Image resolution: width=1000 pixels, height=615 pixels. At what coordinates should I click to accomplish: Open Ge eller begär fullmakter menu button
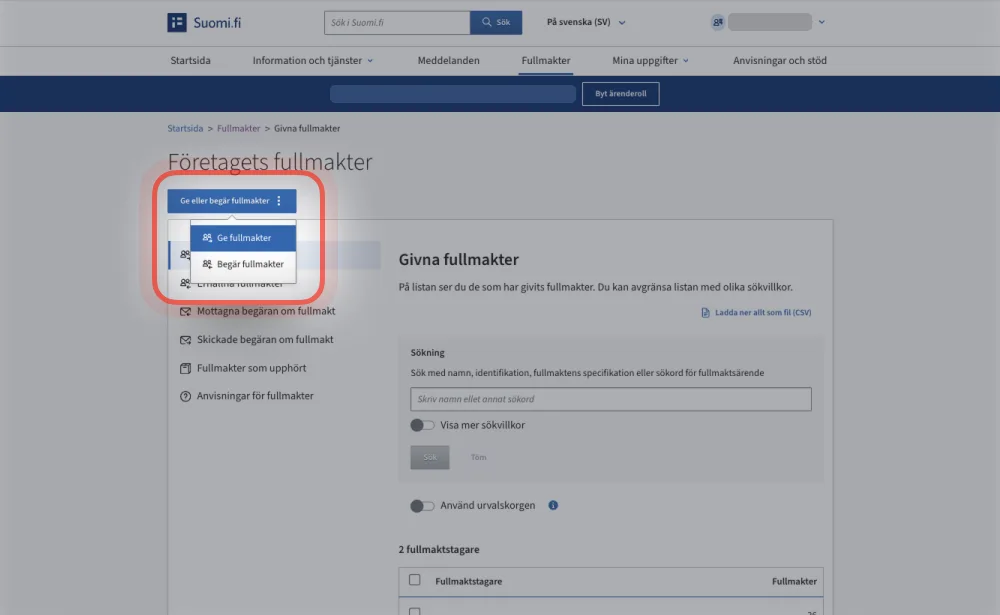click(232, 201)
